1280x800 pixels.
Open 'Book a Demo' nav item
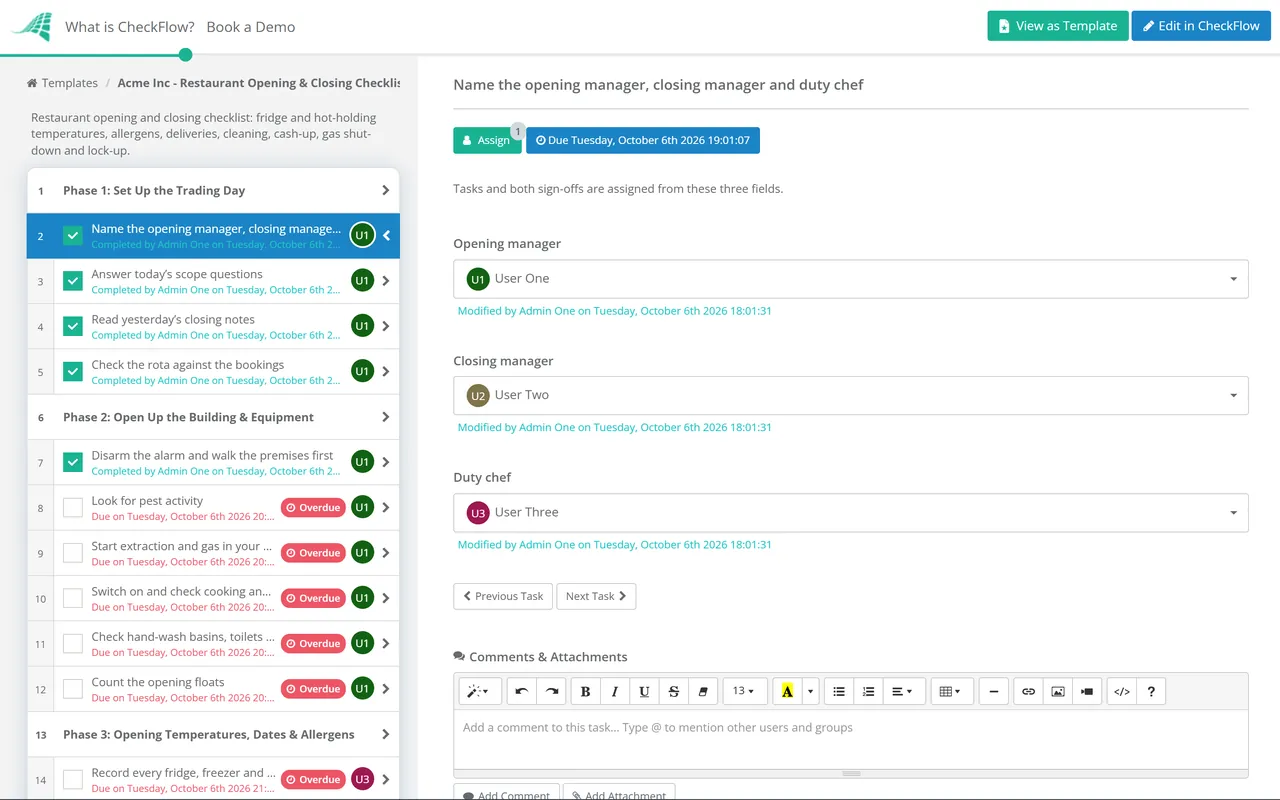(251, 27)
